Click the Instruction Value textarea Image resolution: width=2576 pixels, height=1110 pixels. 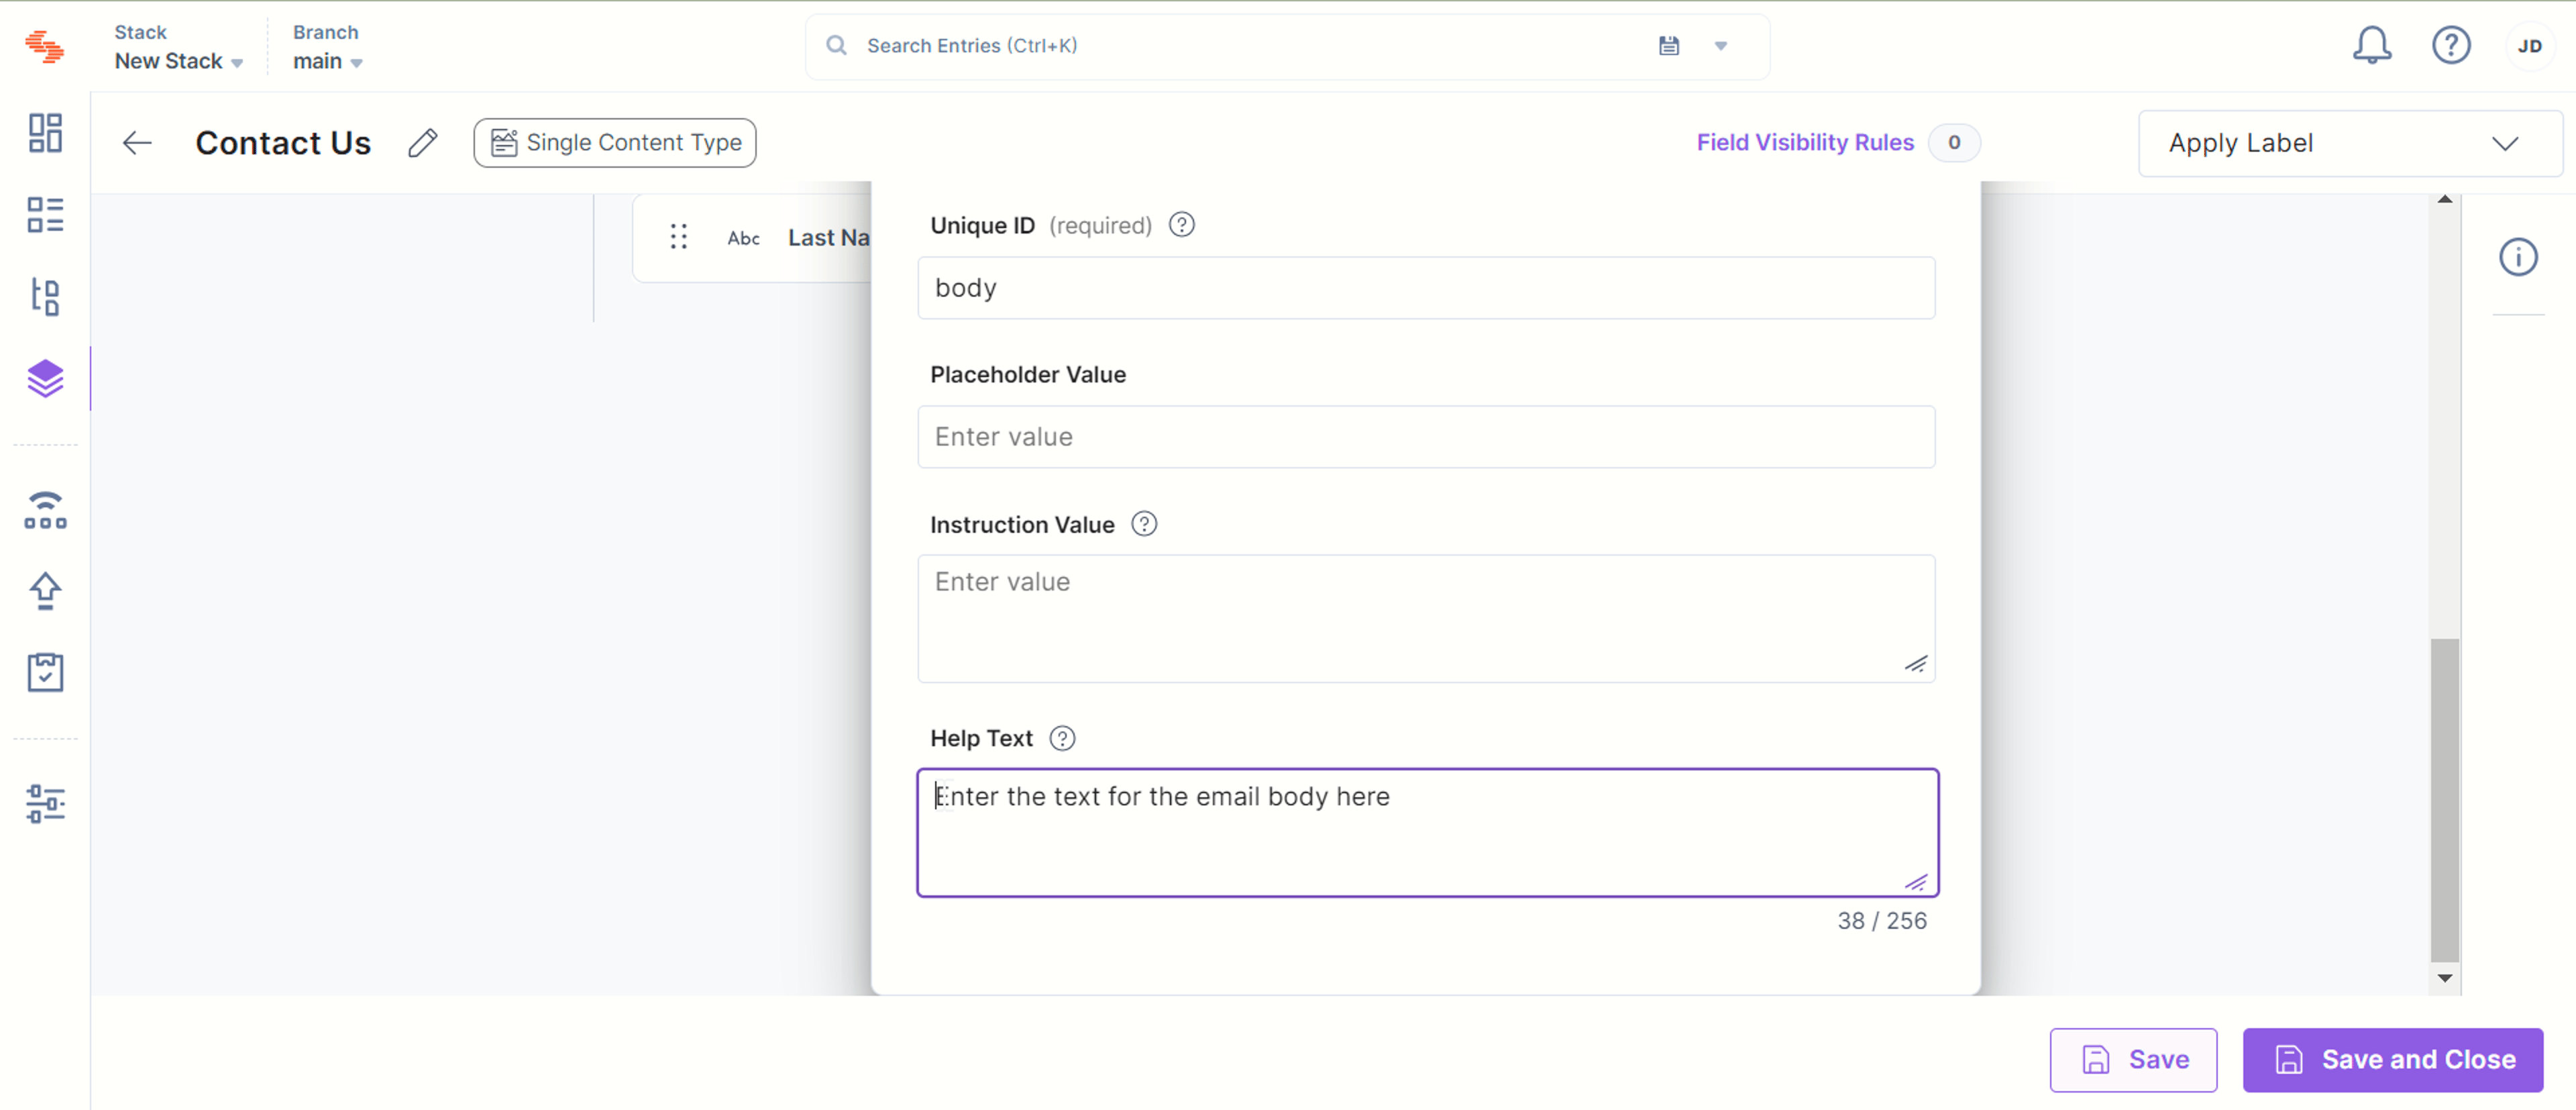point(1426,618)
